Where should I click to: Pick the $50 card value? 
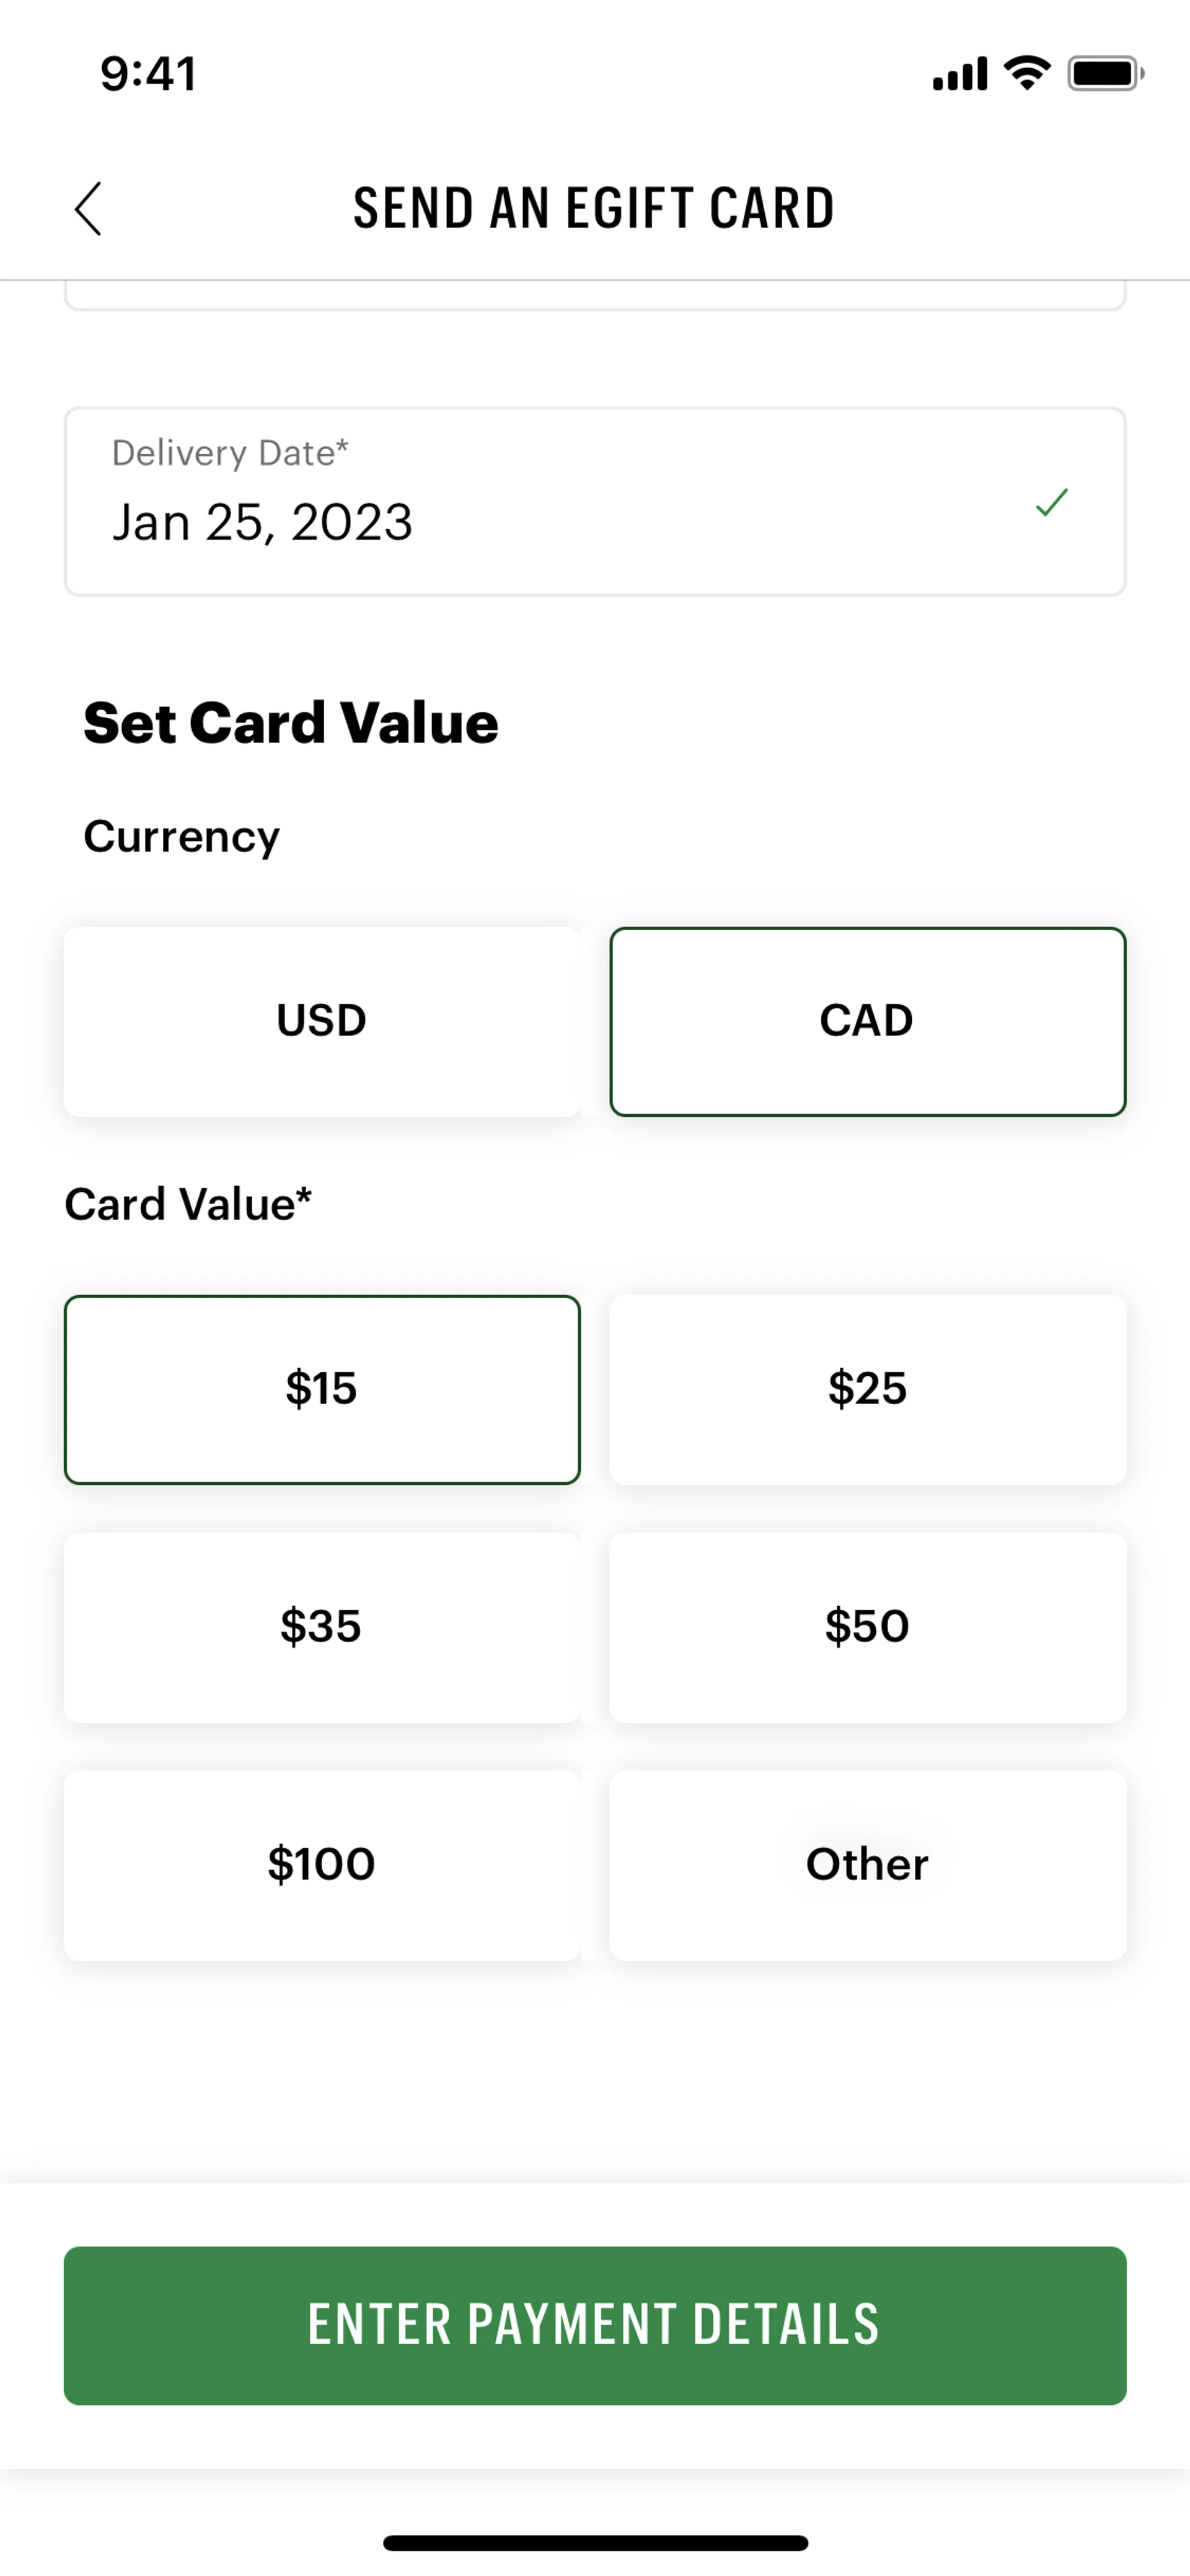tap(867, 1627)
